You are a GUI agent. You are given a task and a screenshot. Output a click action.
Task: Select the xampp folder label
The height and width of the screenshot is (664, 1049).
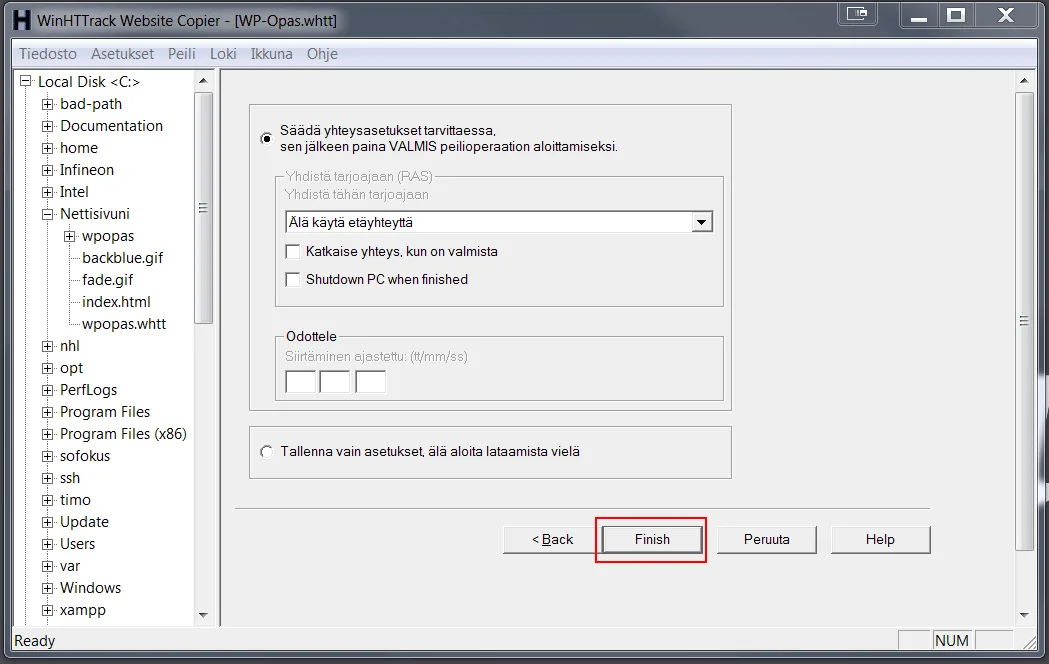click(83, 611)
